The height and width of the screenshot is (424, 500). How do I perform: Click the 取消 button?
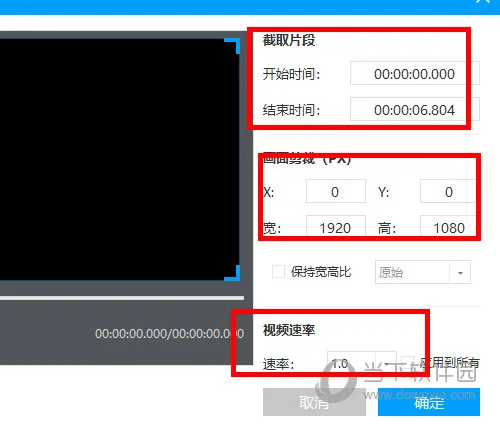[x=314, y=402]
